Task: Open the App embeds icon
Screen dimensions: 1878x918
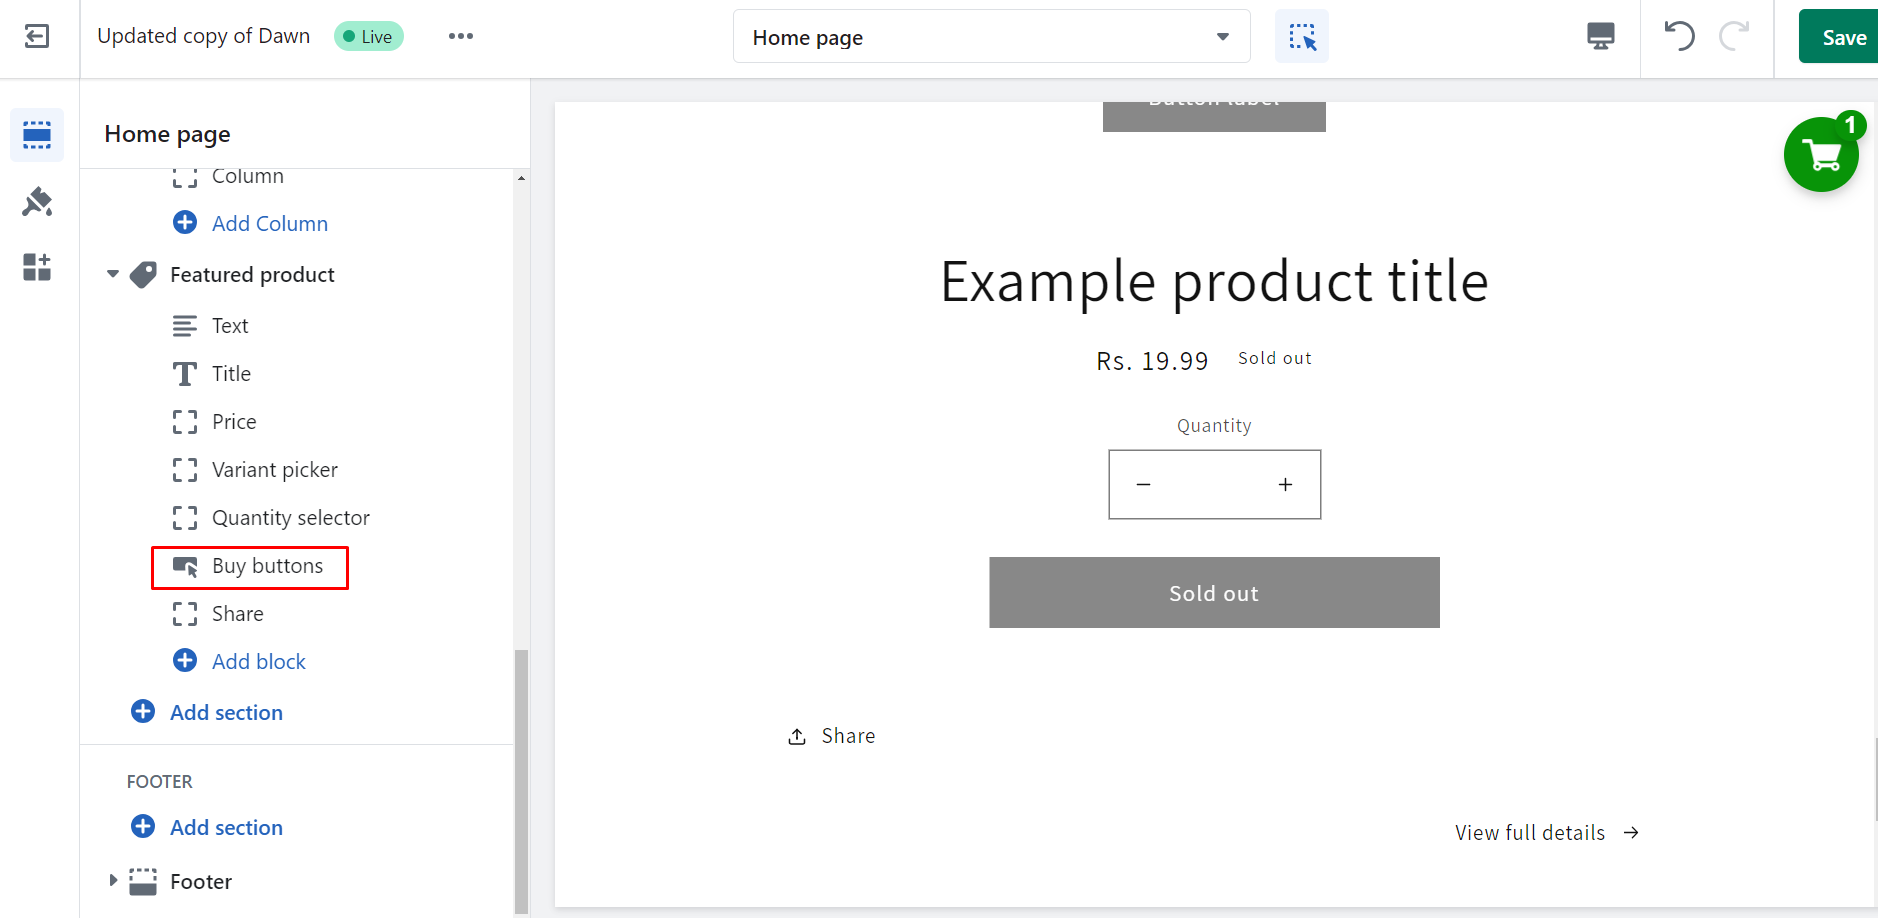Action: (x=37, y=267)
